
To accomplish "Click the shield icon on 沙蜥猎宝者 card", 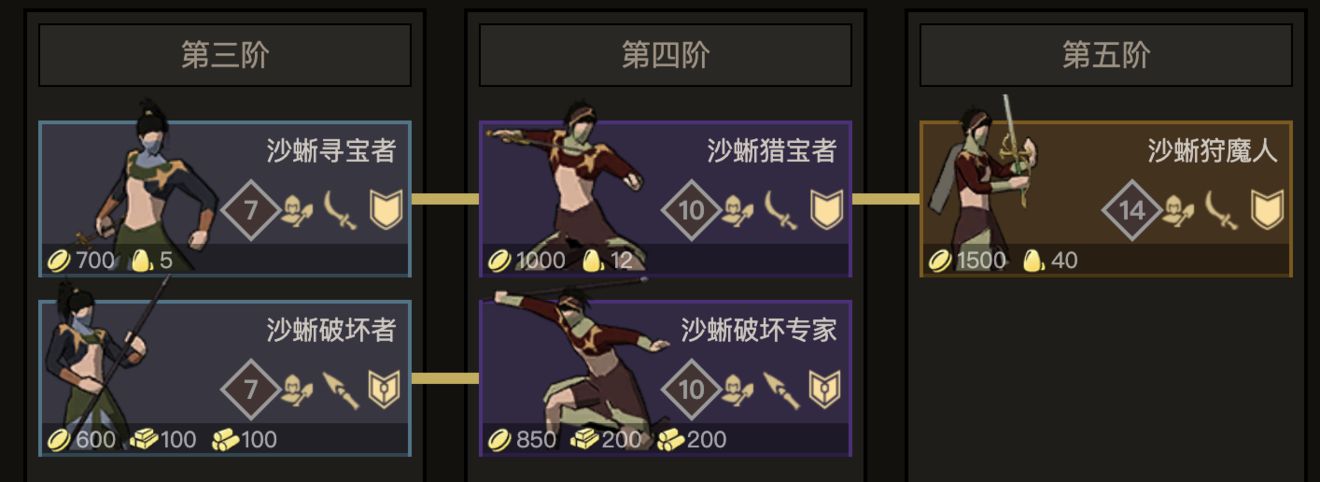I will pyautogui.click(x=827, y=211).
